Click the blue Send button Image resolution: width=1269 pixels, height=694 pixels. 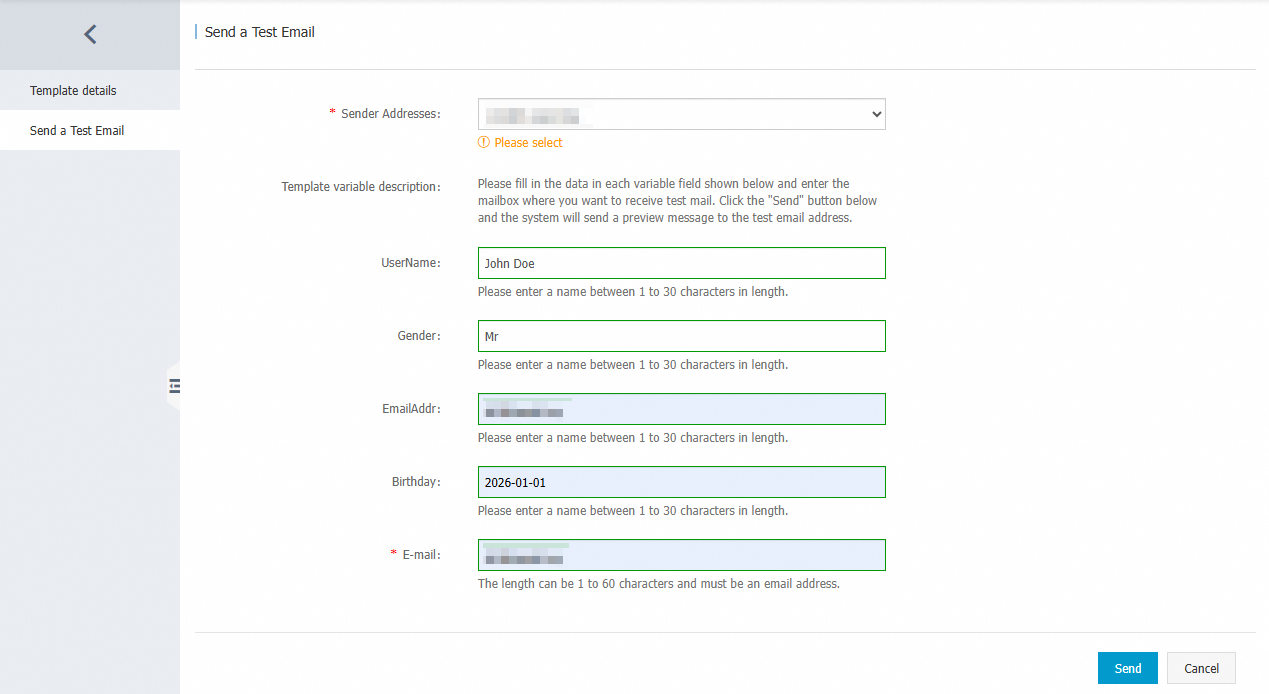click(x=1127, y=668)
